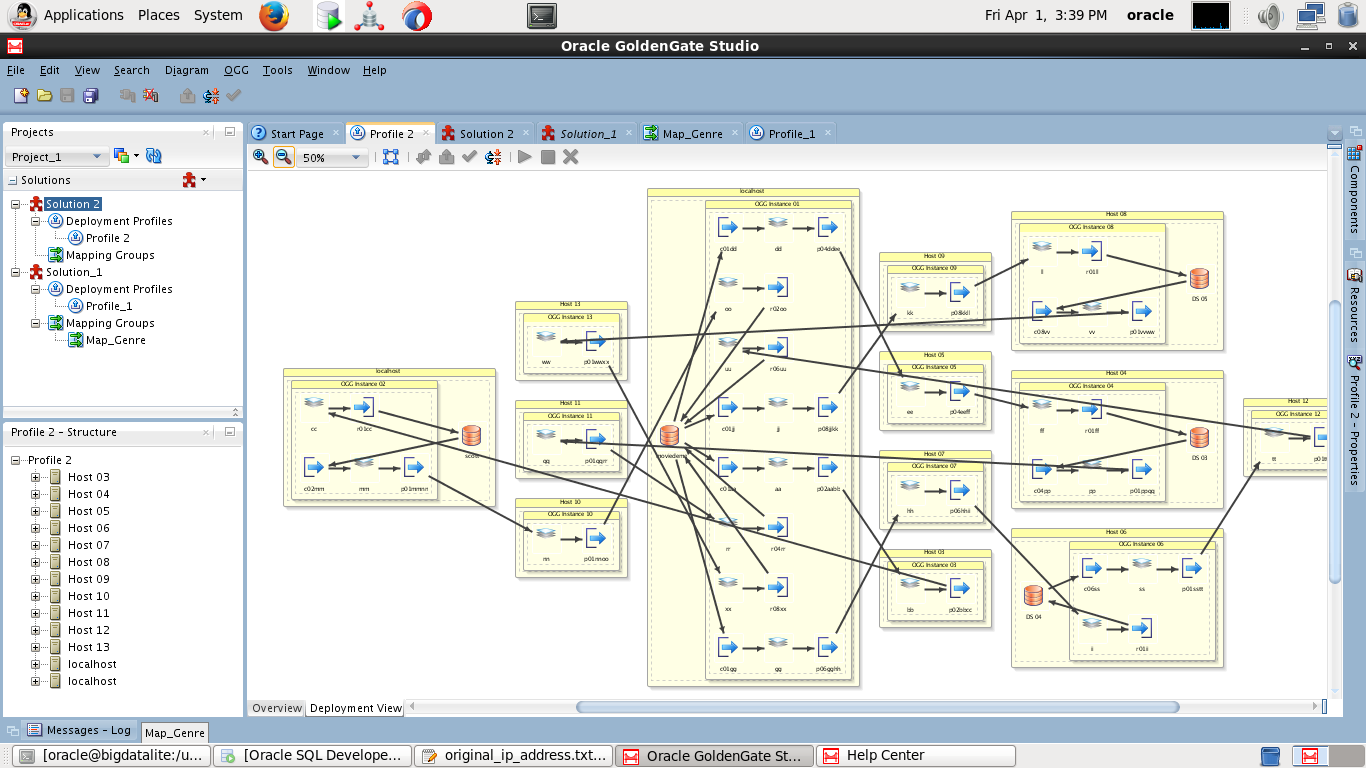Select Map_Genre in the Projects tree
The width and height of the screenshot is (1366, 768).
coord(115,340)
